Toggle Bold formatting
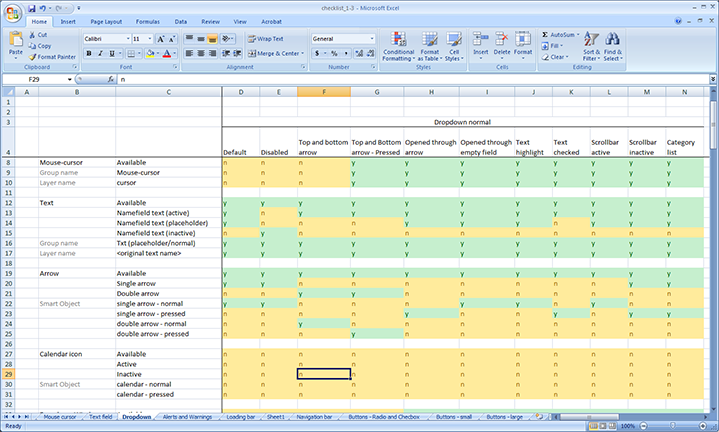 pyautogui.click(x=89, y=53)
